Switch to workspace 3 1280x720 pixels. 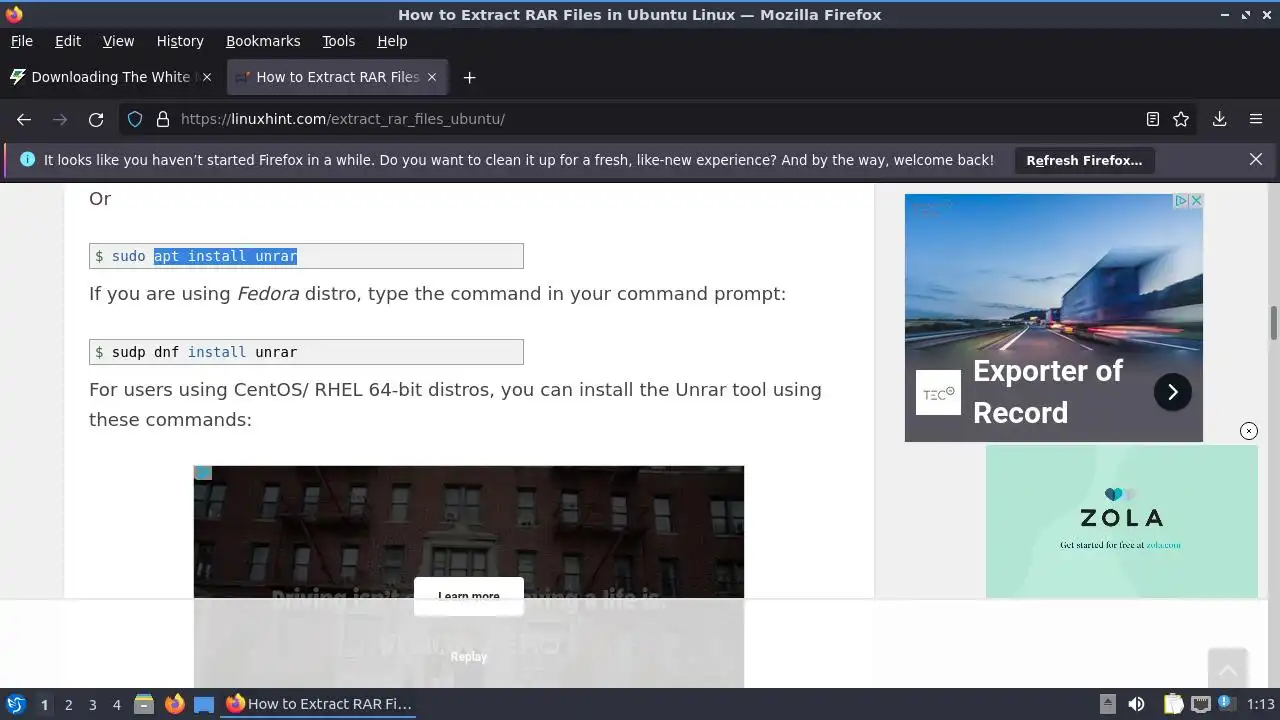coord(92,705)
